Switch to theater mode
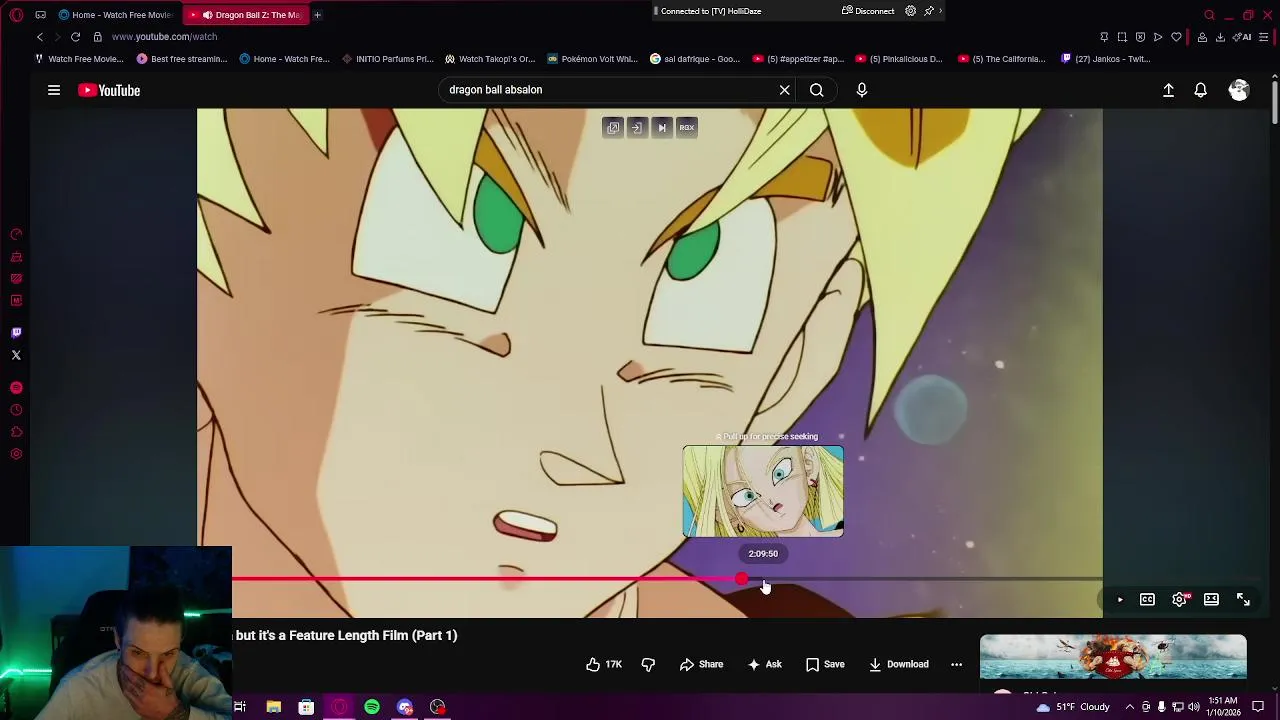The height and width of the screenshot is (720, 1280). (1211, 599)
